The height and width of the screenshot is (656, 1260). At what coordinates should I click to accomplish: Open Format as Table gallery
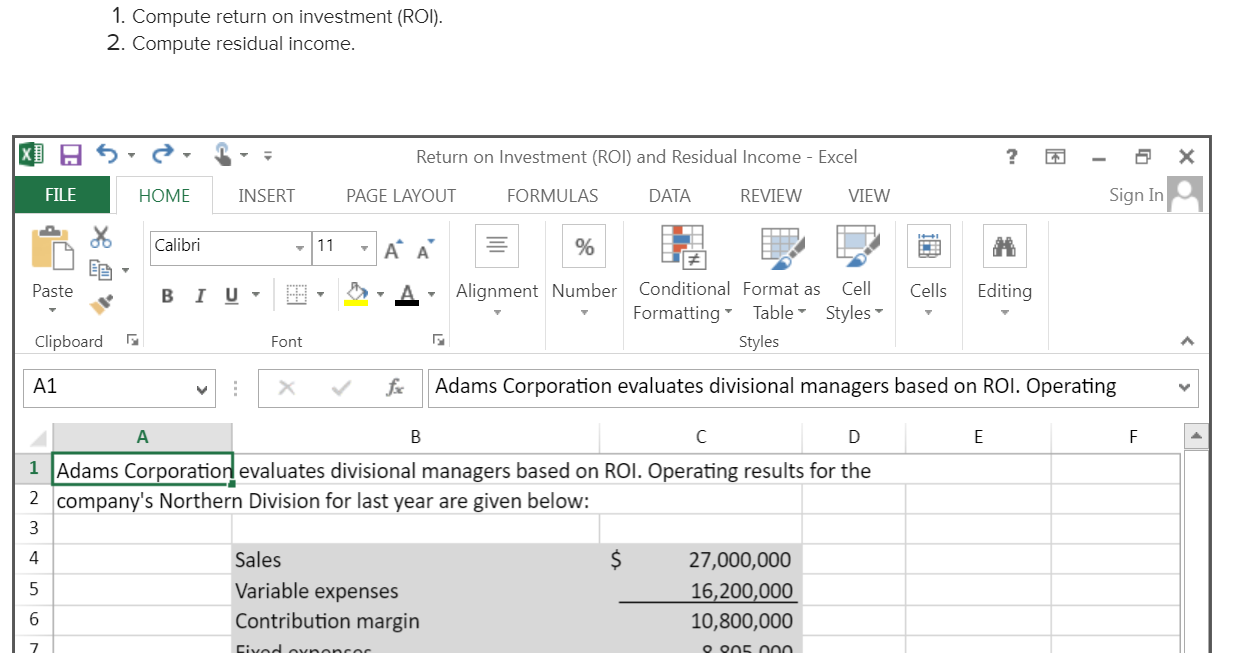pyautogui.click(x=781, y=272)
